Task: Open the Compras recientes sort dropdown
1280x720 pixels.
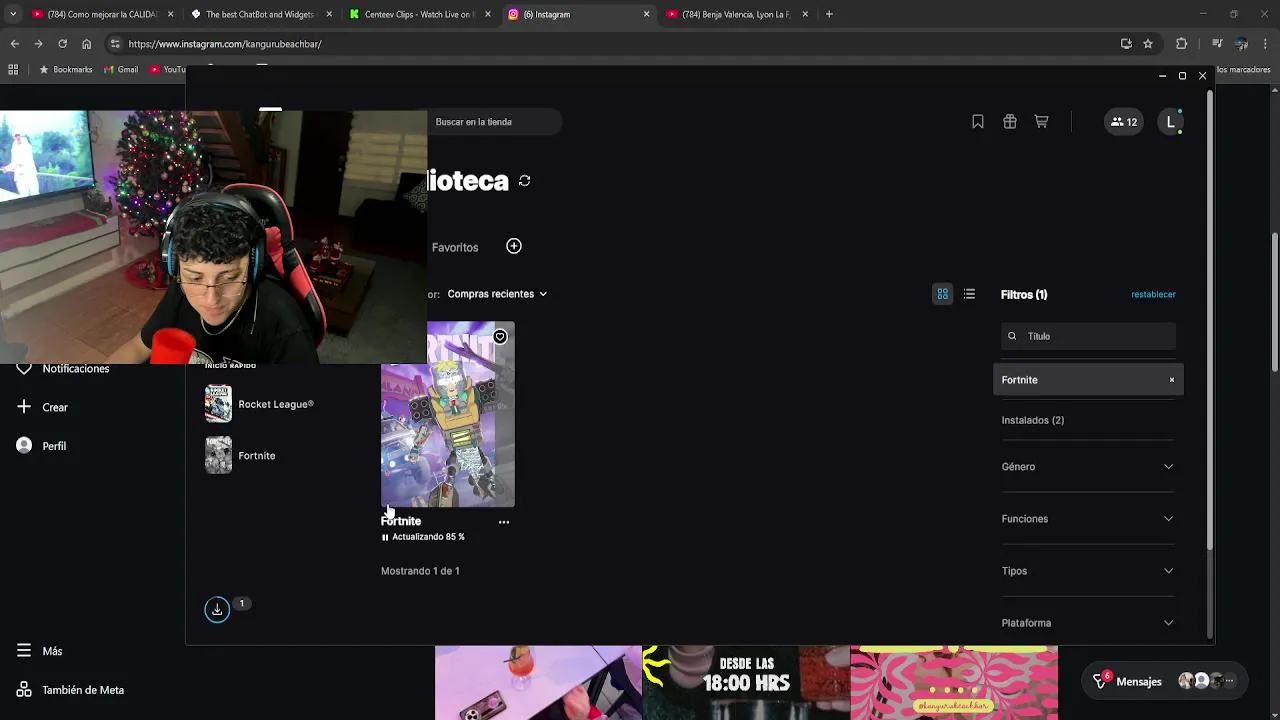Action: pos(497,294)
